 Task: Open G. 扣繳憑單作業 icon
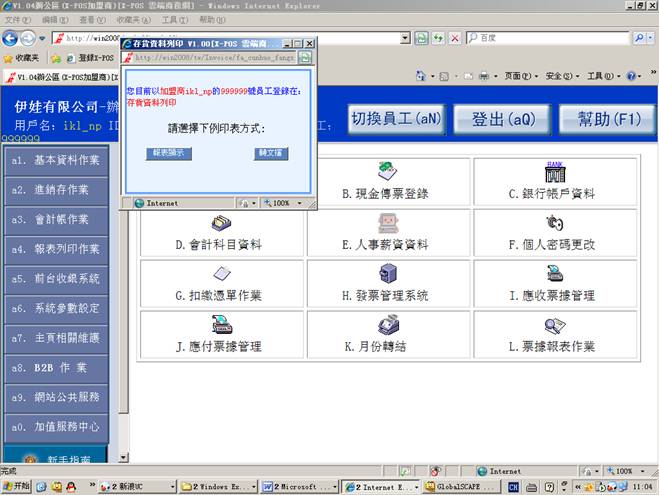click(x=222, y=274)
